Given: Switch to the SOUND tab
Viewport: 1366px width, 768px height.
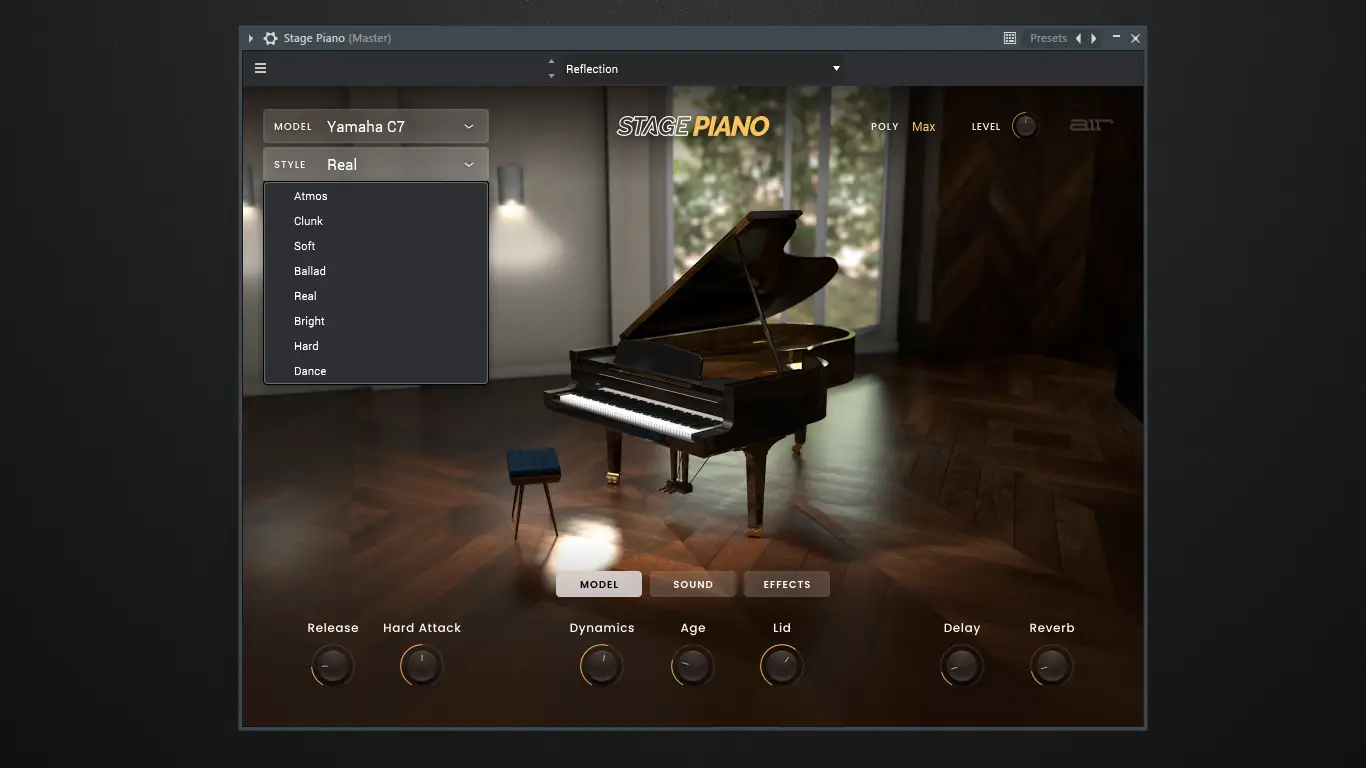Looking at the screenshot, I should 692,584.
